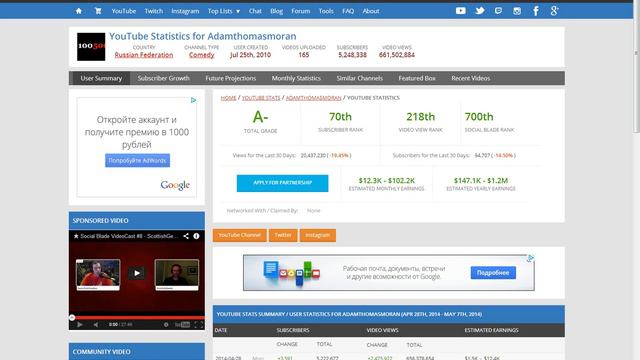The image size is (640, 360).
Task: Click right thumbnail in sponsored video
Action: tap(177, 275)
